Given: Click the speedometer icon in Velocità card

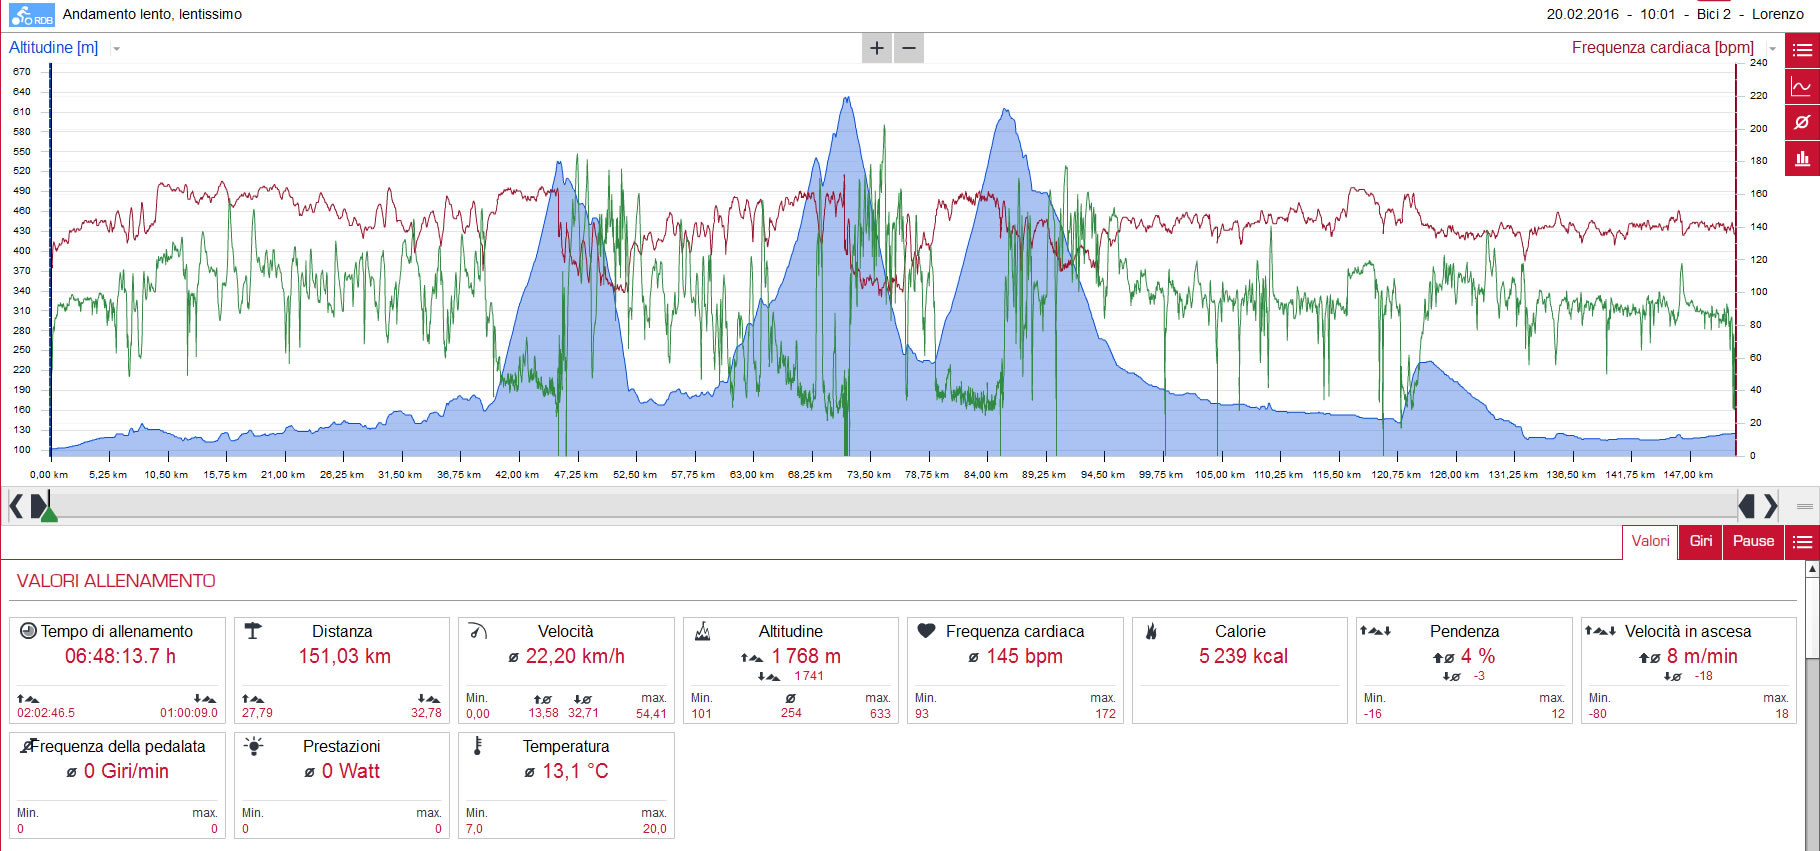Looking at the screenshot, I should pos(477,631).
